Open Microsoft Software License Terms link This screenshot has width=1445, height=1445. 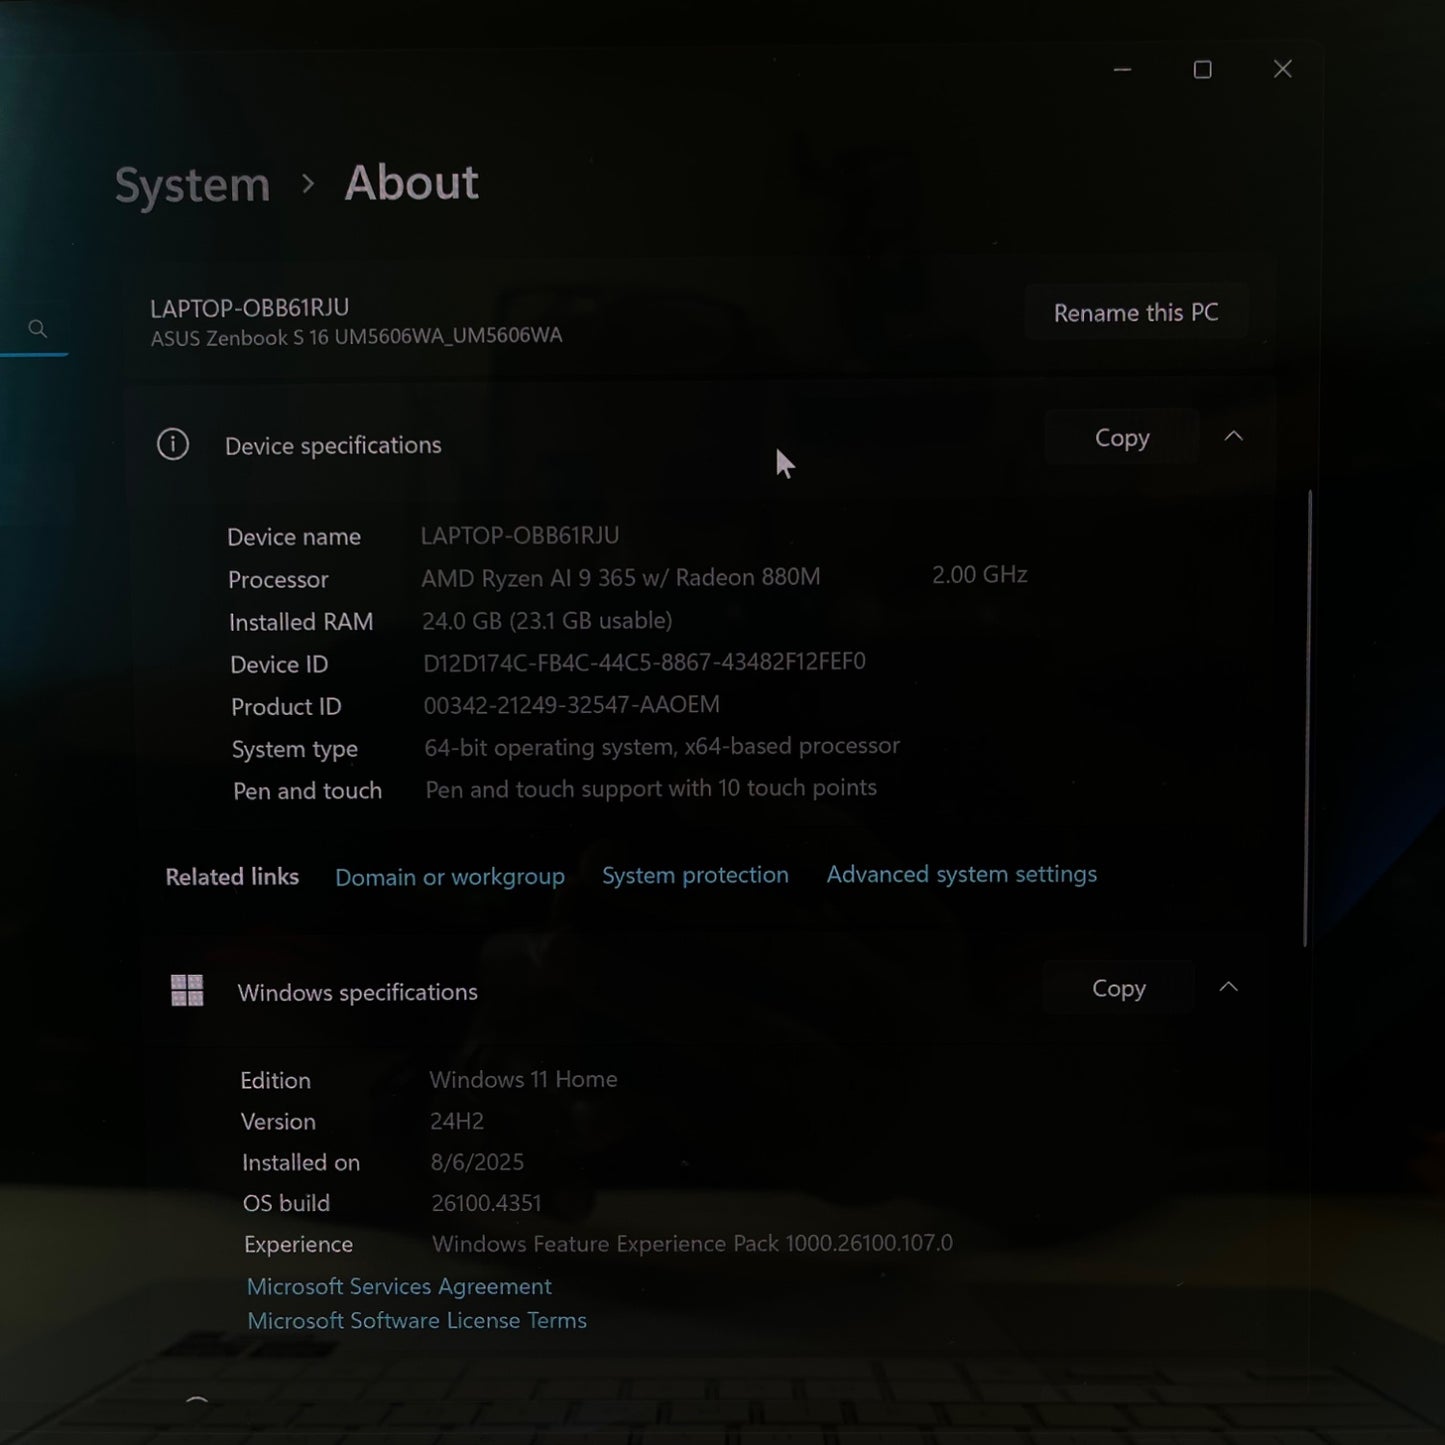(x=417, y=1320)
